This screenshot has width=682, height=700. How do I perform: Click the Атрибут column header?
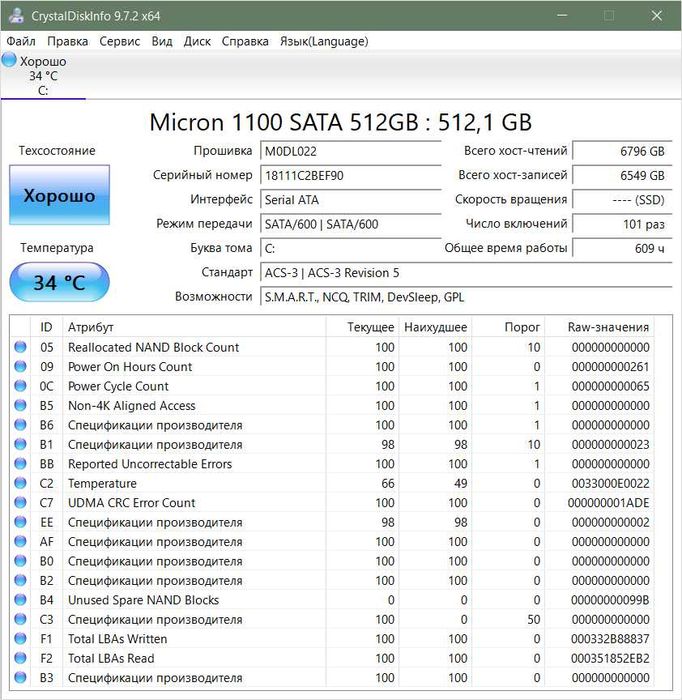194,327
